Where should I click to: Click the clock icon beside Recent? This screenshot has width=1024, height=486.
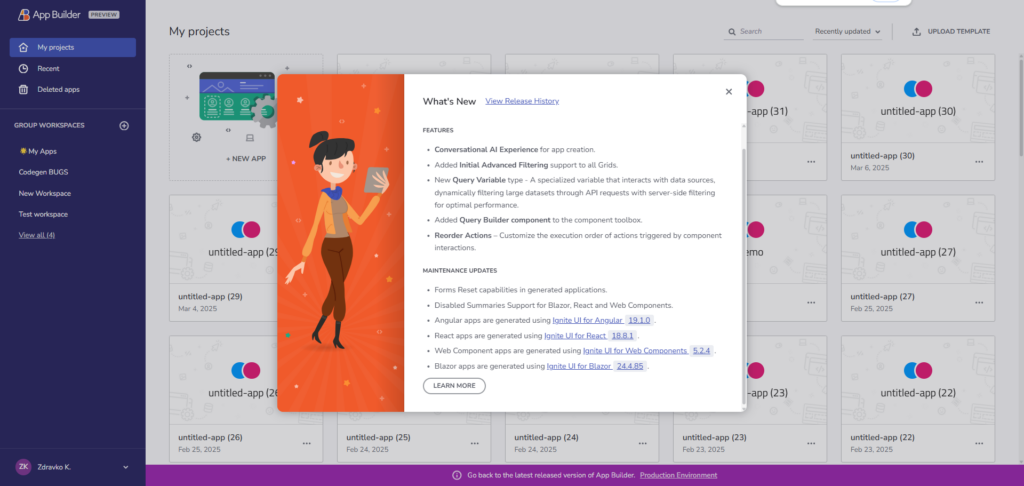click(24, 68)
